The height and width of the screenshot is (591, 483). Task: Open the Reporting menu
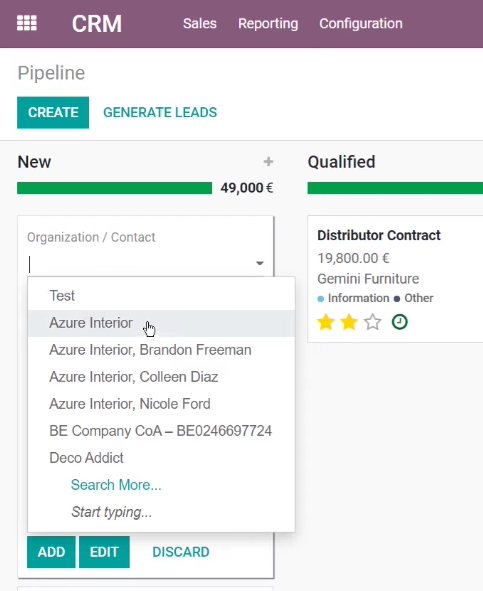pos(268,23)
